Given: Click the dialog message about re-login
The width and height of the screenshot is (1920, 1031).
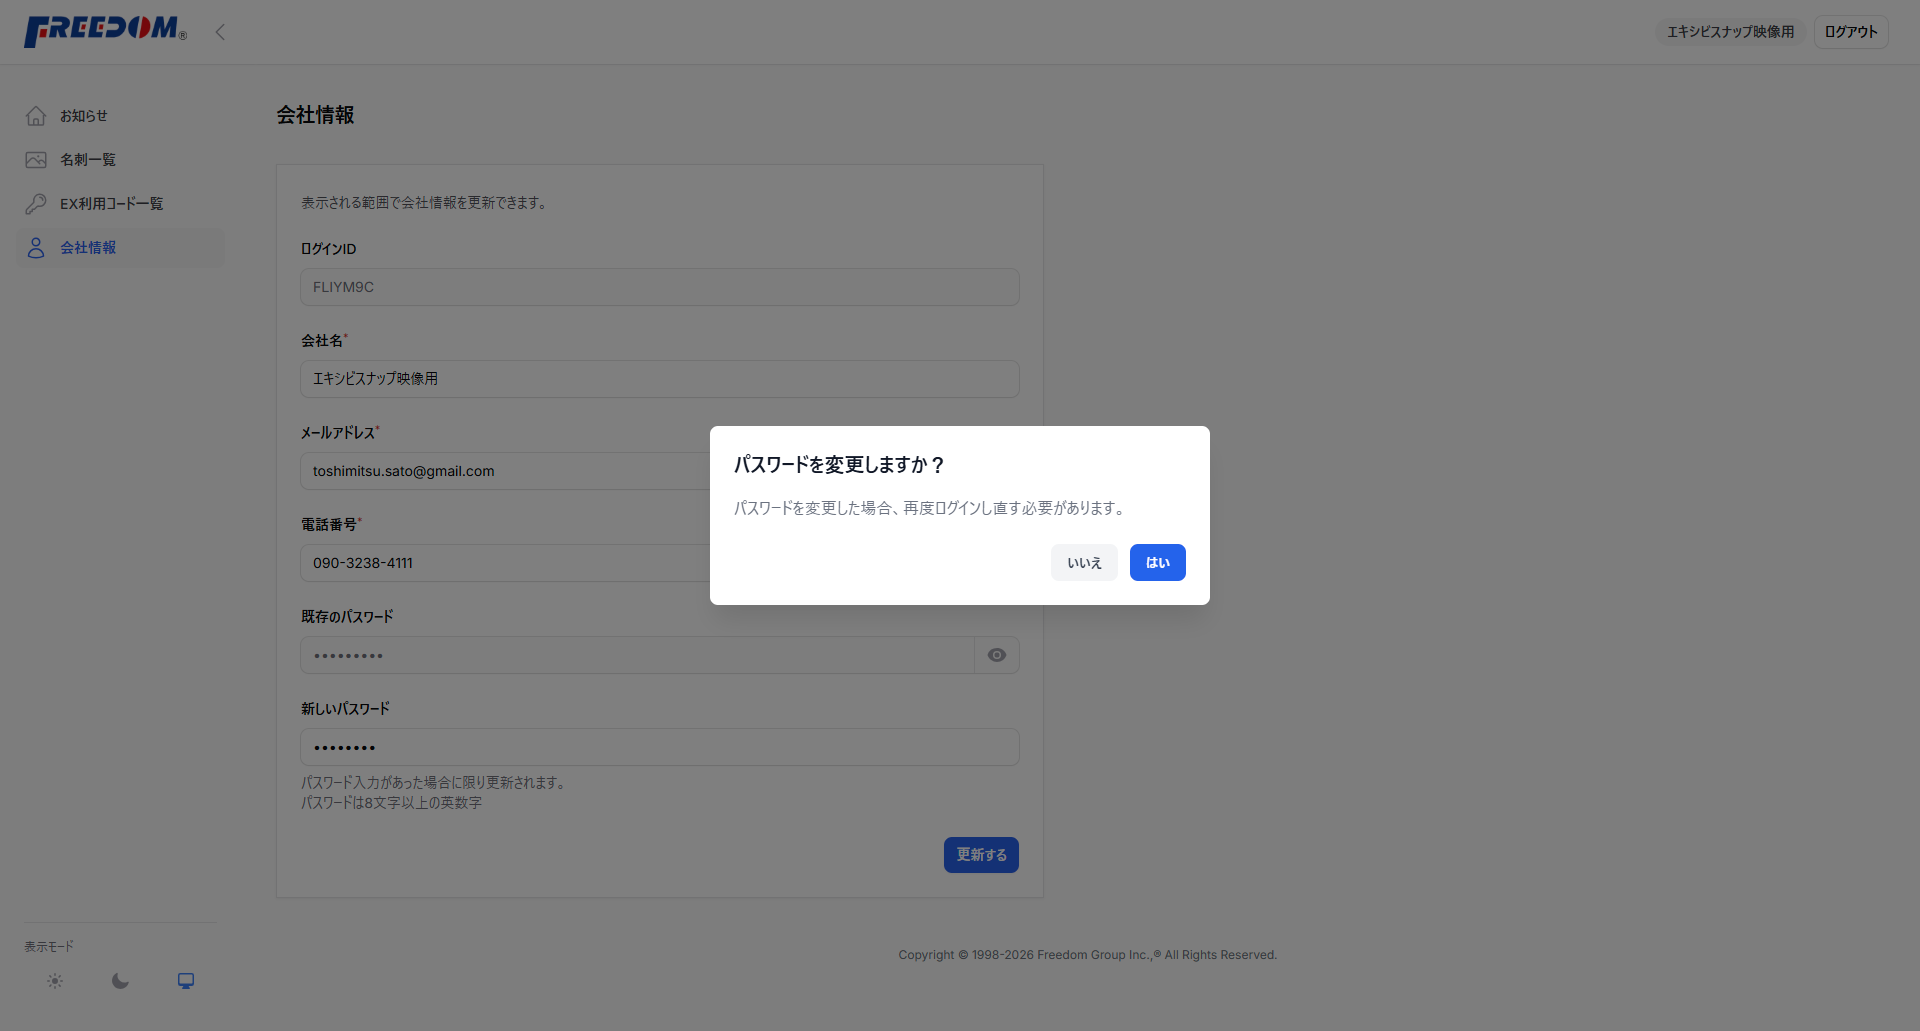Looking at the screenshot, I should (931, 508).
